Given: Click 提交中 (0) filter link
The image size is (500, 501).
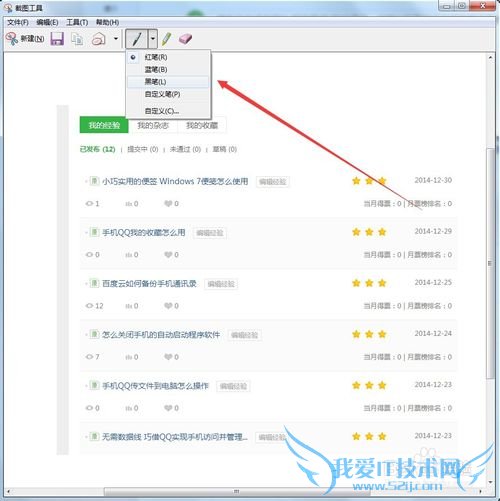Looking at the screenshot, I should tap(143, 149).
